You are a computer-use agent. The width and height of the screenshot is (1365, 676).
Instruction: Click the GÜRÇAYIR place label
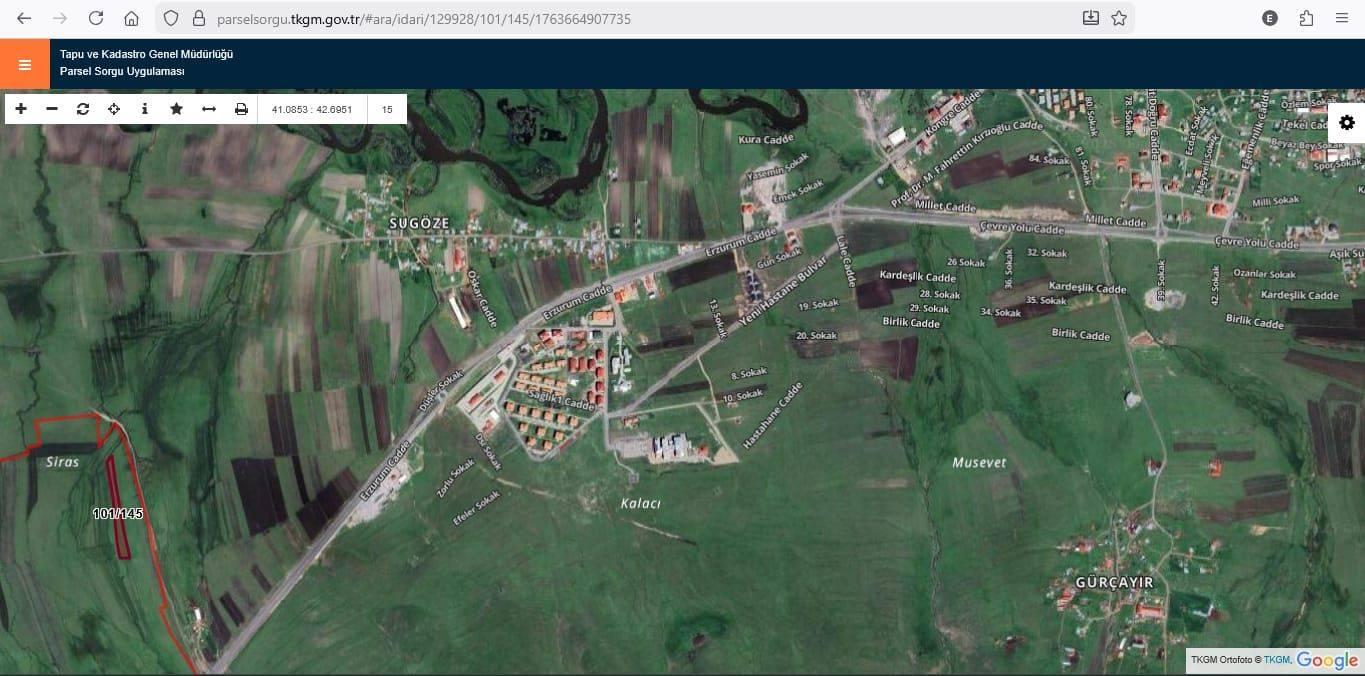[x=1114, y=582]
